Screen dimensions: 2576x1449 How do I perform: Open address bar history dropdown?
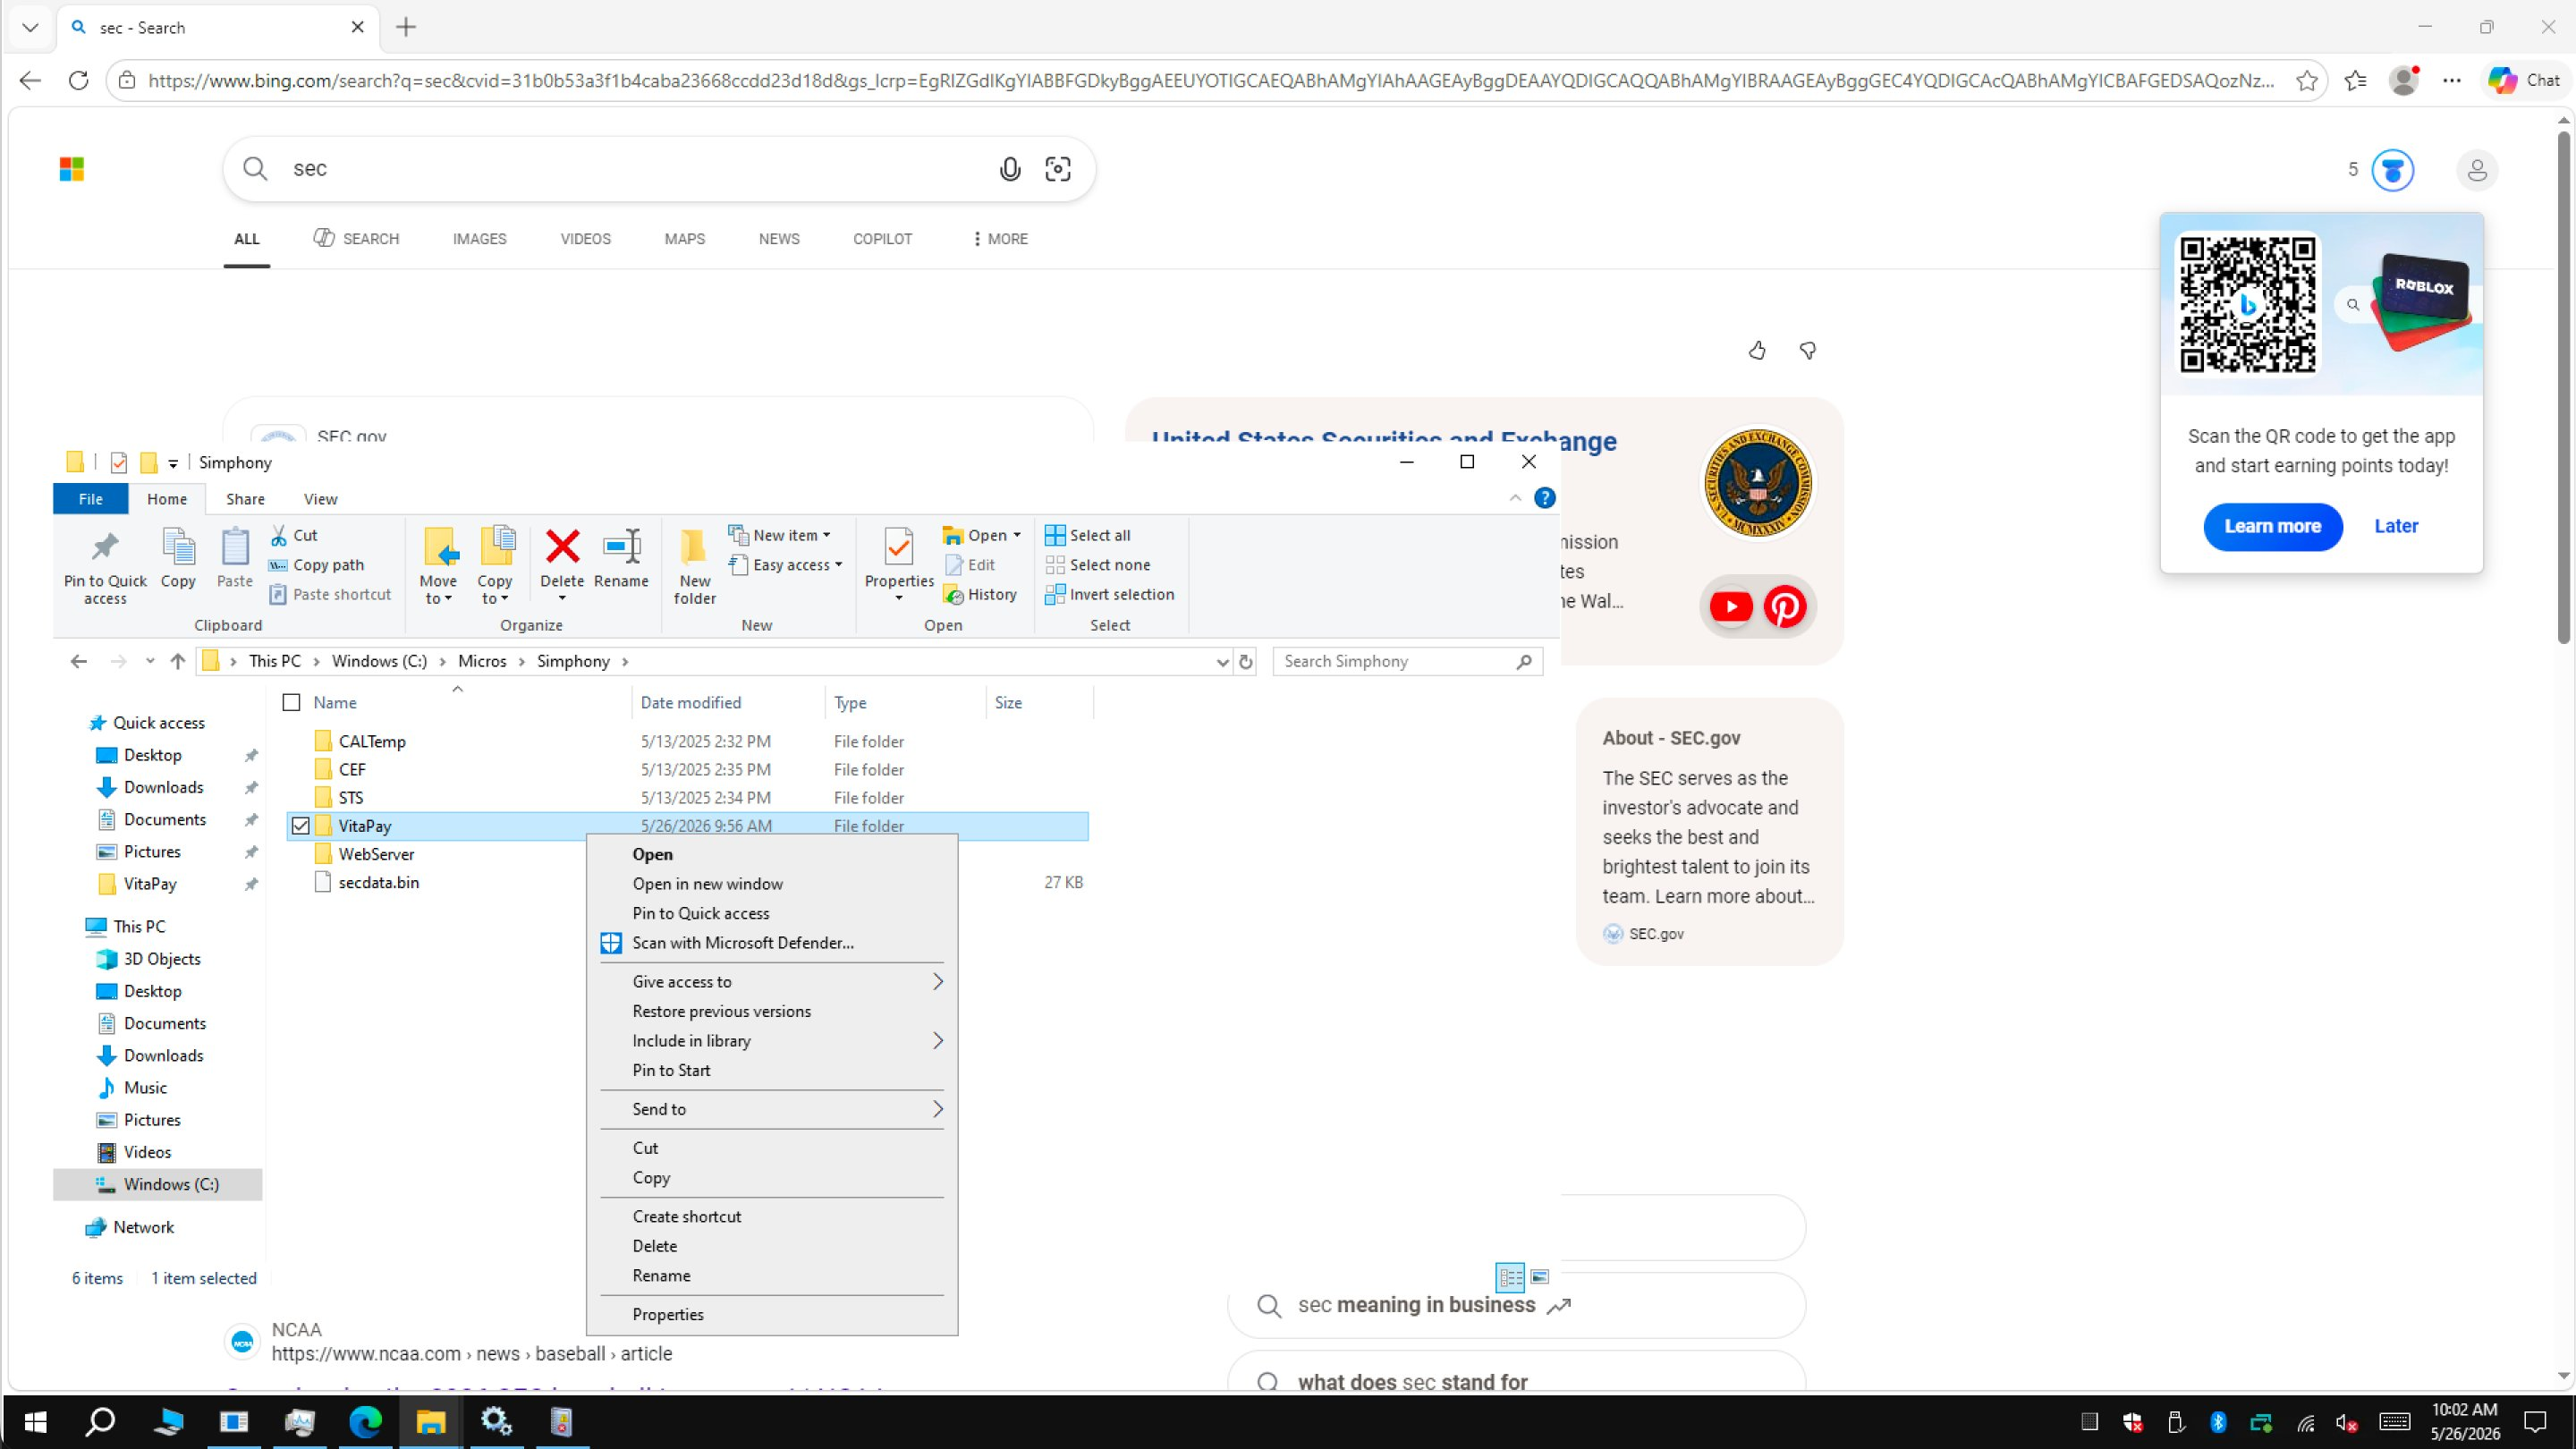click(x=1222, y=661)
